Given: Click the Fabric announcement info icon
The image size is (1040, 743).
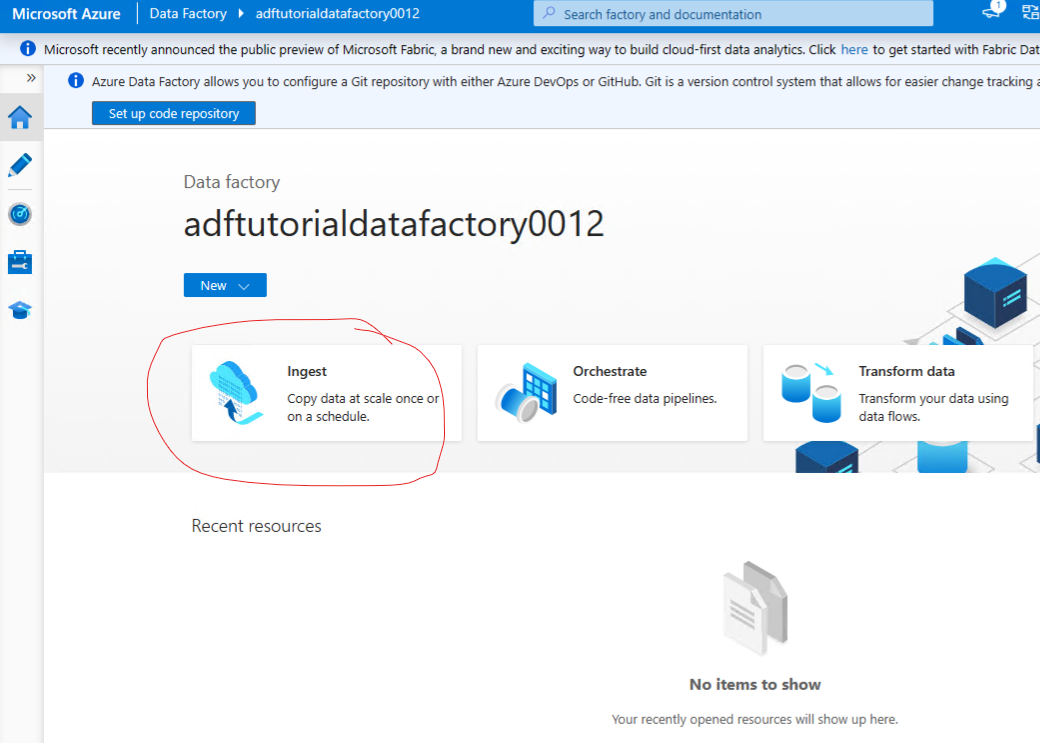Looking at the screenshot, I should tap(28, 48).
